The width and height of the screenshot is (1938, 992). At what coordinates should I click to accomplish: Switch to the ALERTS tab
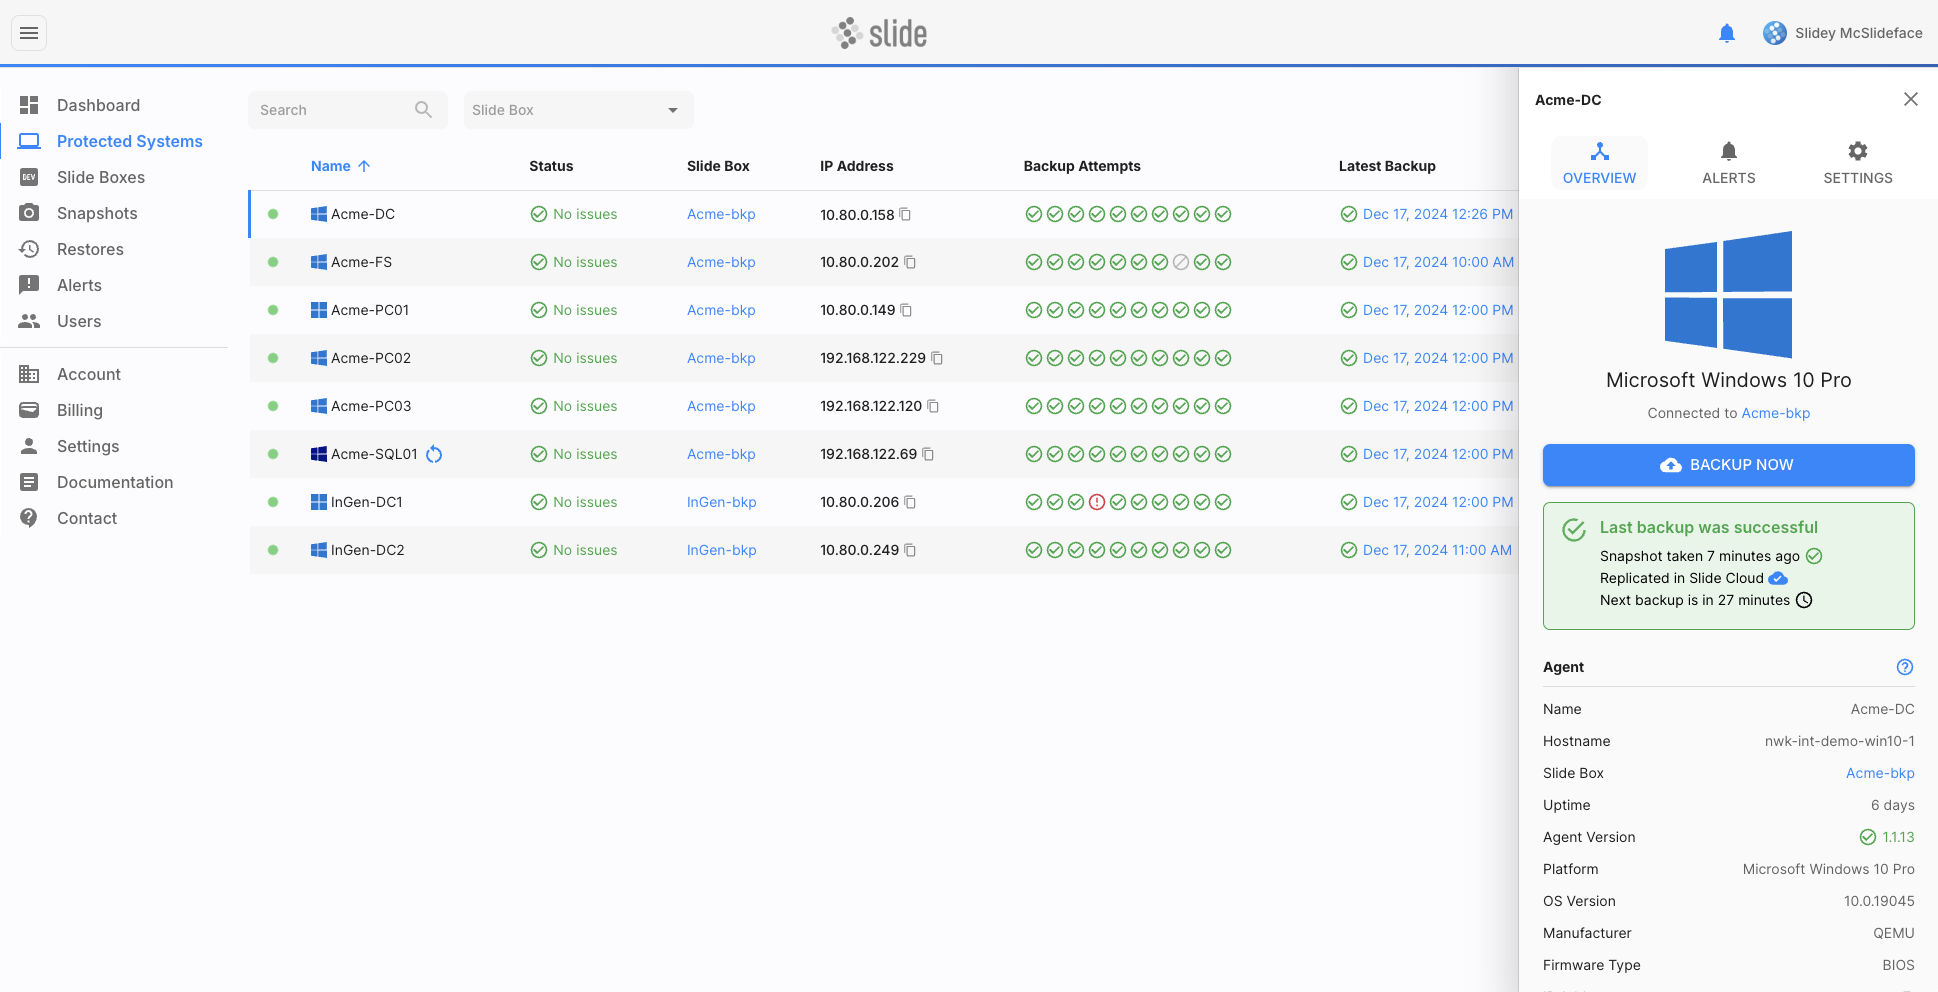tap(1728, 163)
